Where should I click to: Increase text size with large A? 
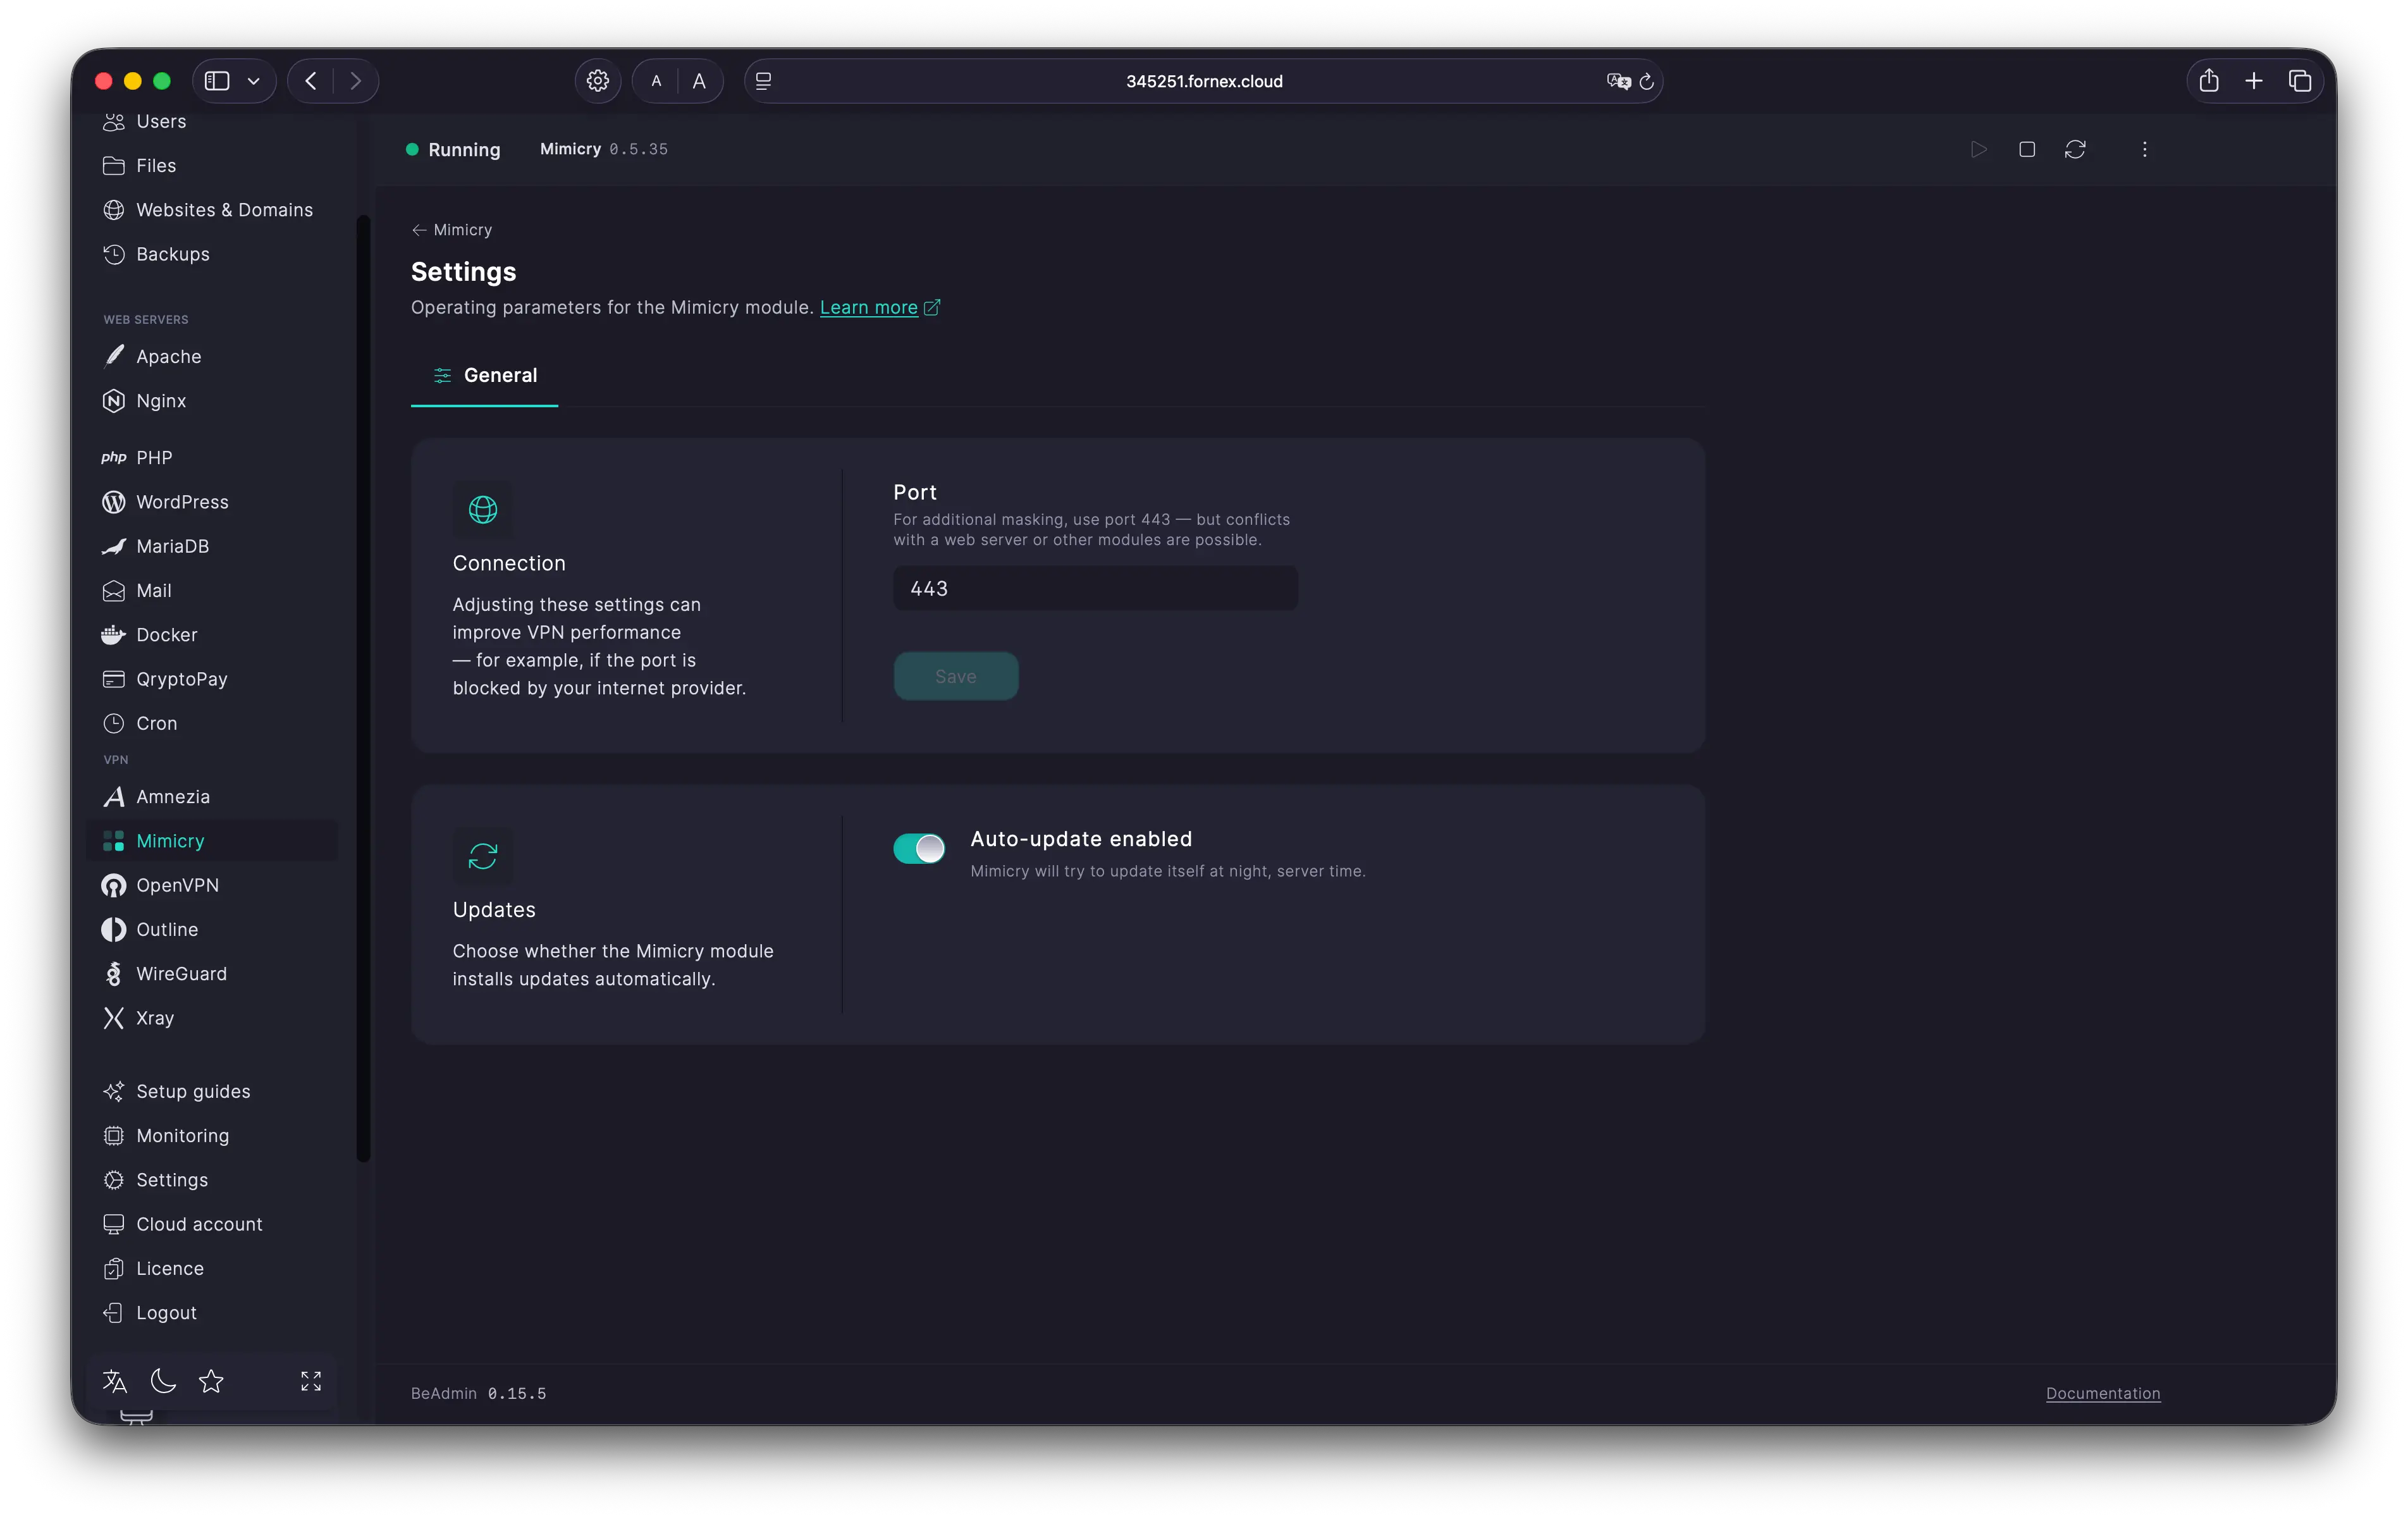click(x=699, y=81)
